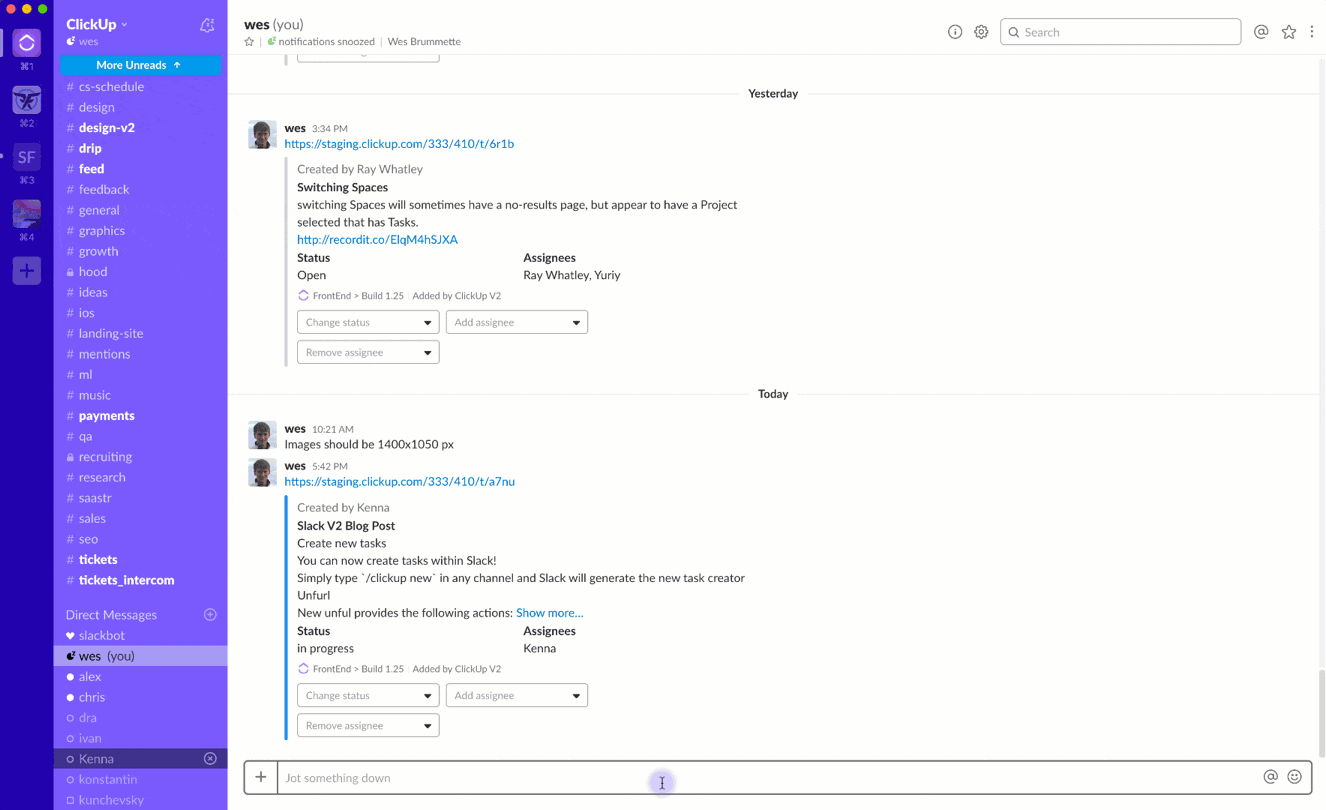
Task: Click the Jot something down message box
Action: 770,777
